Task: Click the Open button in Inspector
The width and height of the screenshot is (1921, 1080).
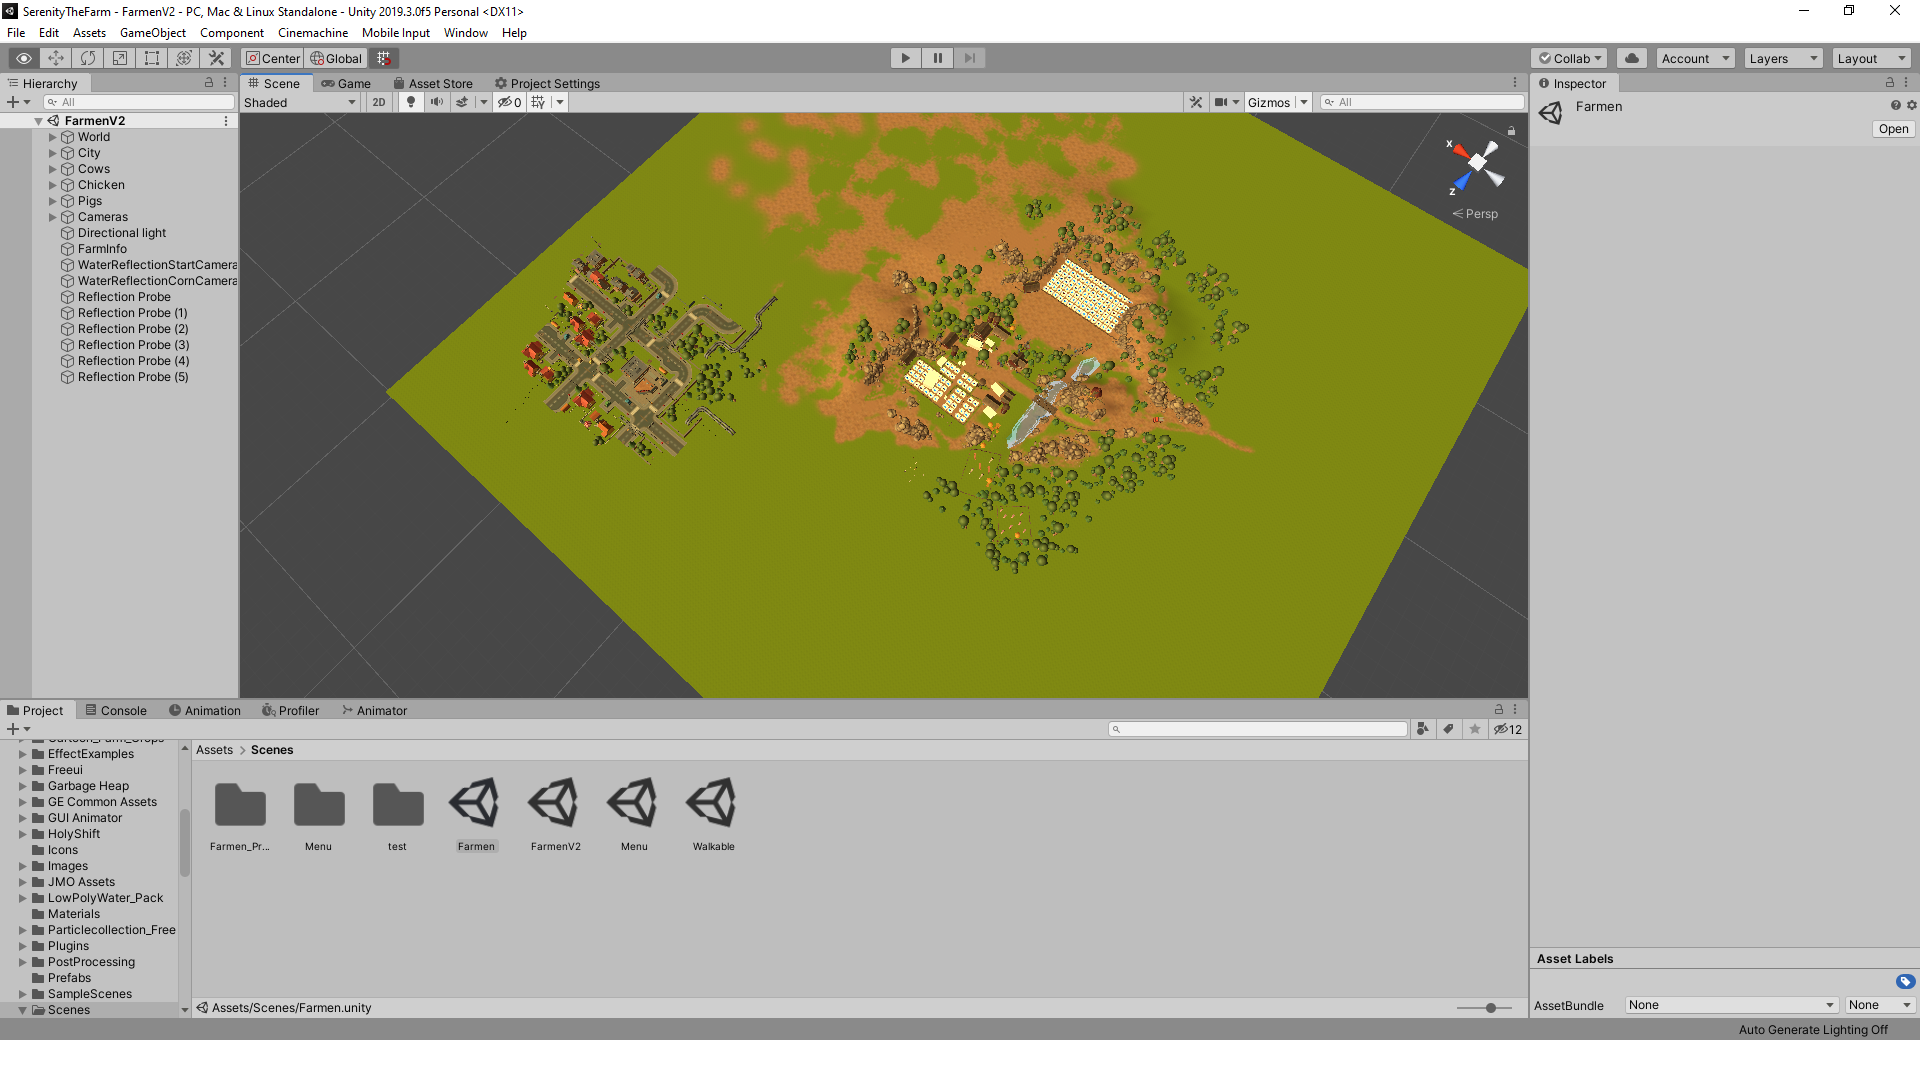Action: tap(1893, 129)
